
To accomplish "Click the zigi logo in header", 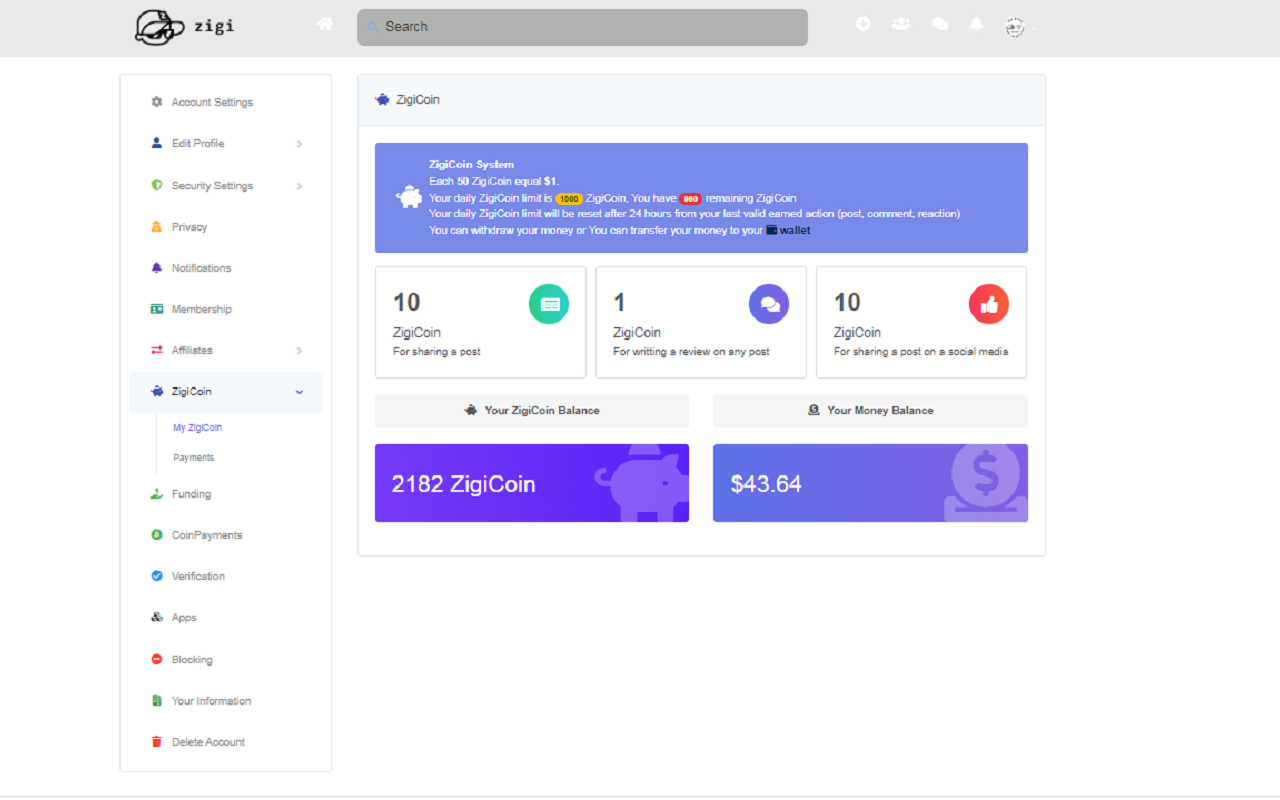I will [x=184, y=26].
